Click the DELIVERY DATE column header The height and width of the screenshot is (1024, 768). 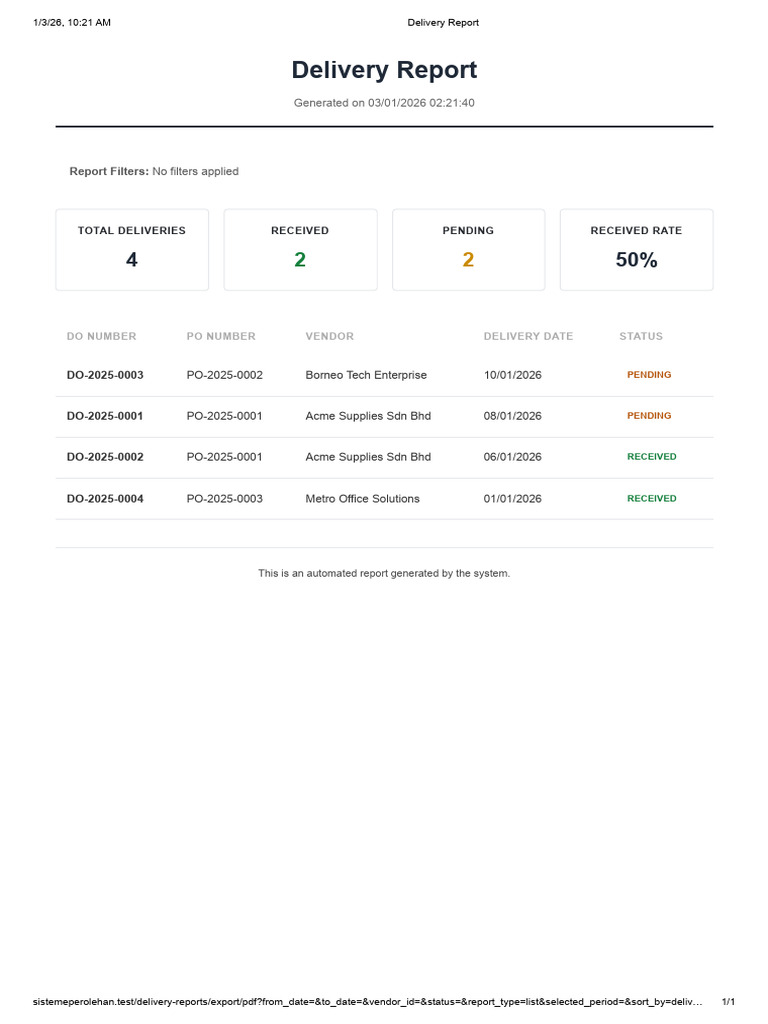coord(528,336)
